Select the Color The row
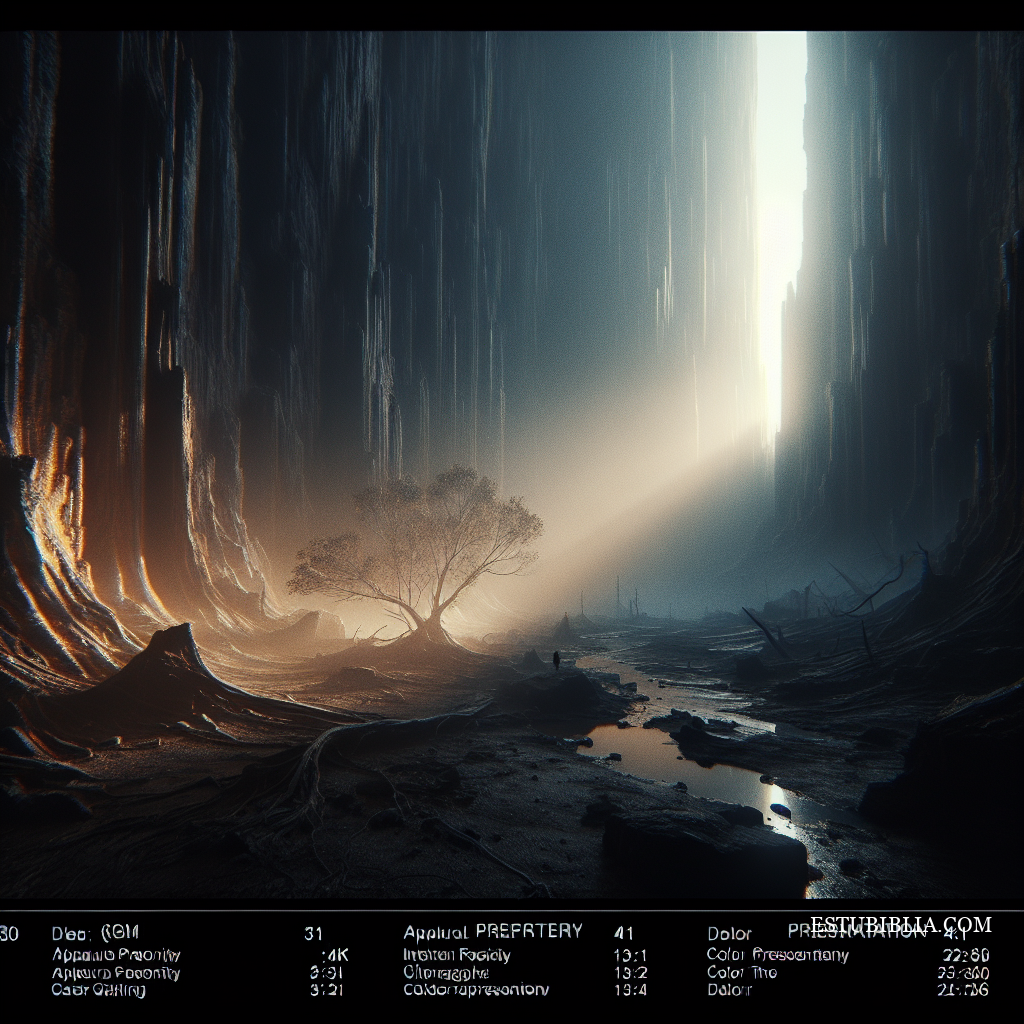The image size is (1024, 1024). [x=741, y=972]
